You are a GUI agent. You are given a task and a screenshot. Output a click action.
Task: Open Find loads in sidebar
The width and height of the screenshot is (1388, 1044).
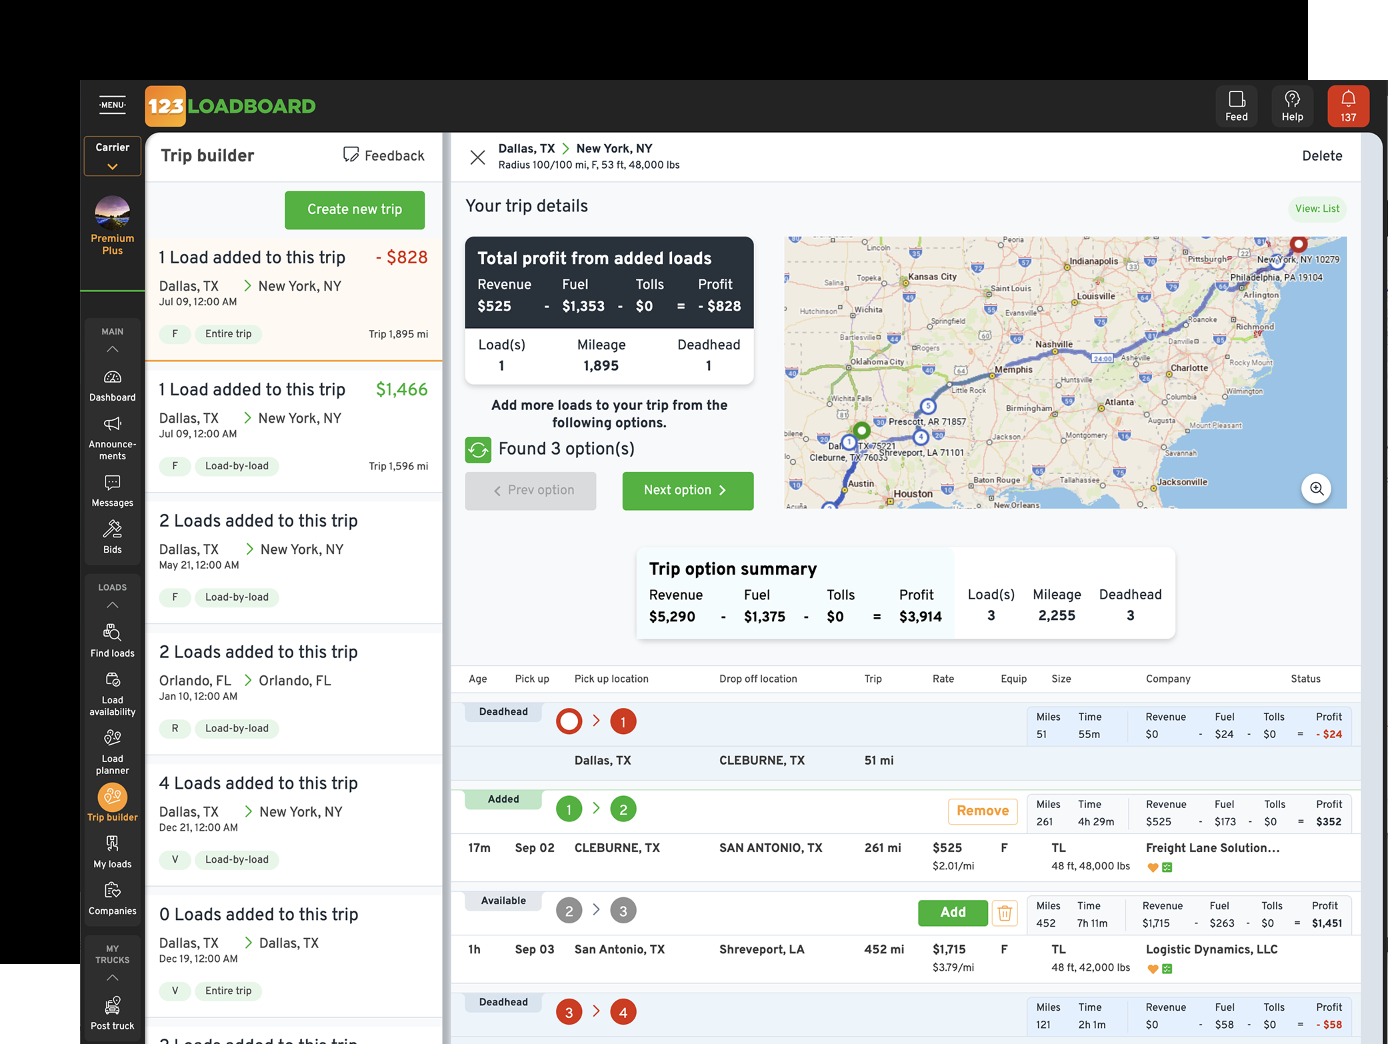(x=112, y=641)
